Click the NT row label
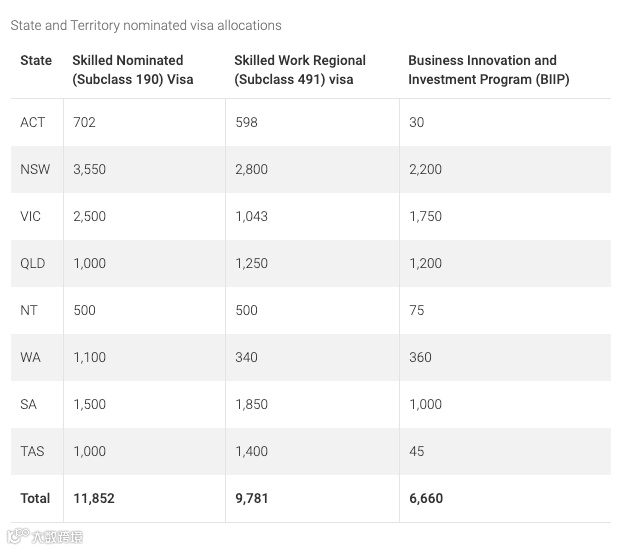621x550 pixels. (29, 310)
